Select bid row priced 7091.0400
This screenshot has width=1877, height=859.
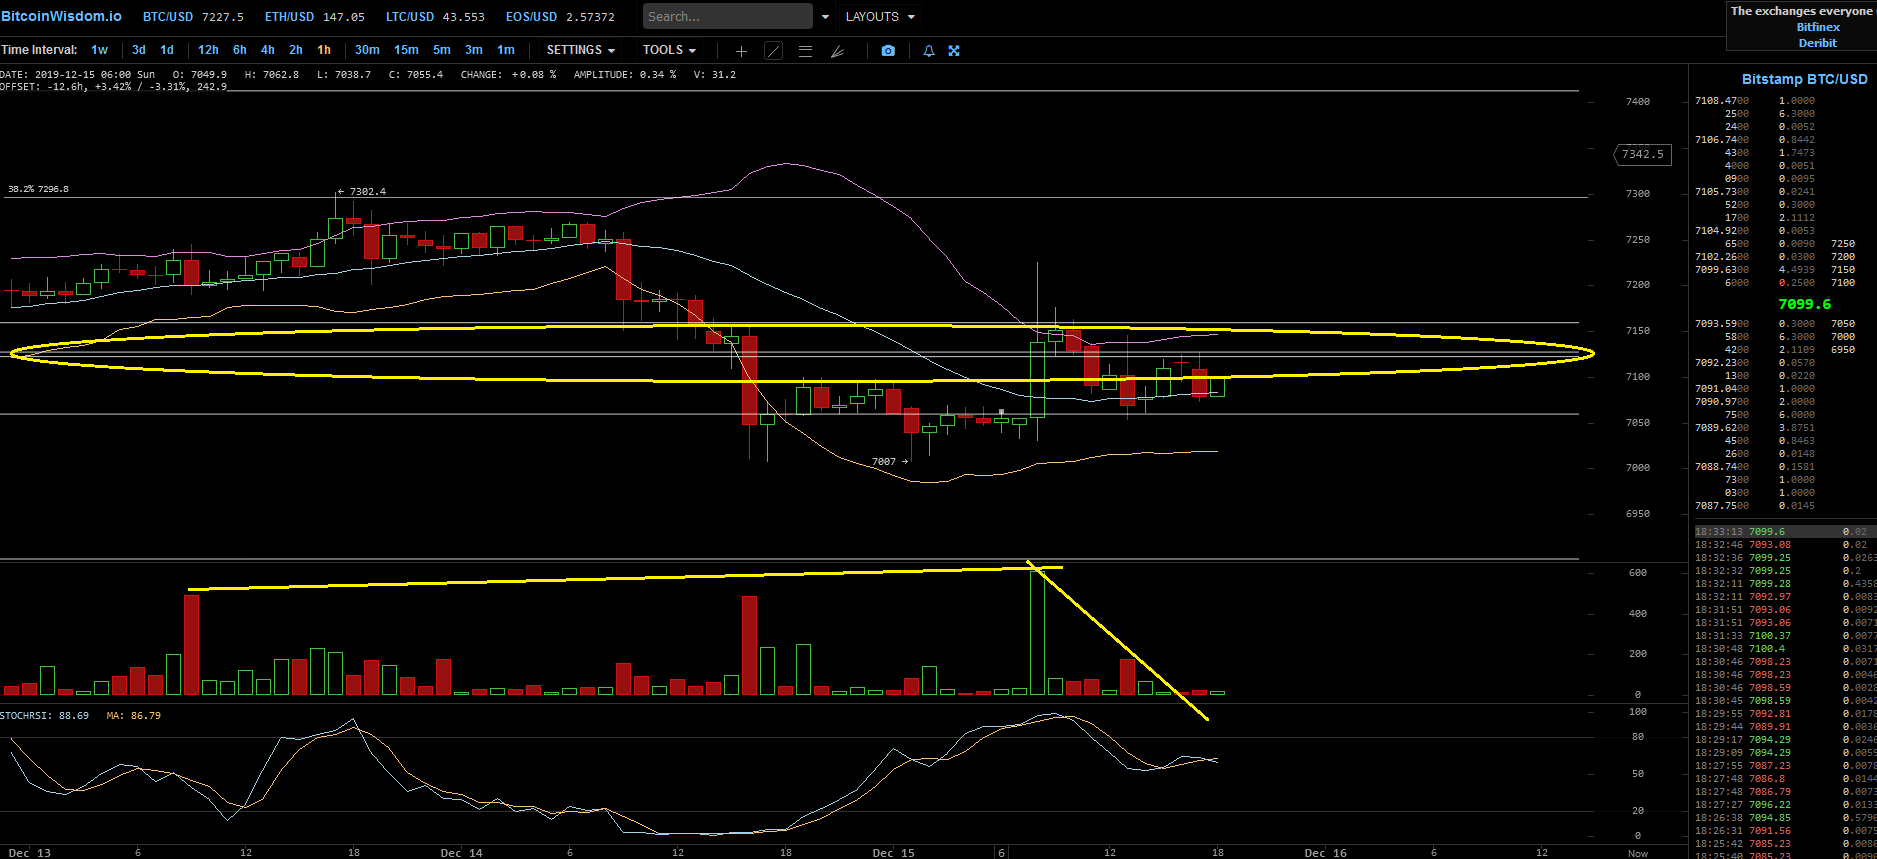tap(1755, 389)
